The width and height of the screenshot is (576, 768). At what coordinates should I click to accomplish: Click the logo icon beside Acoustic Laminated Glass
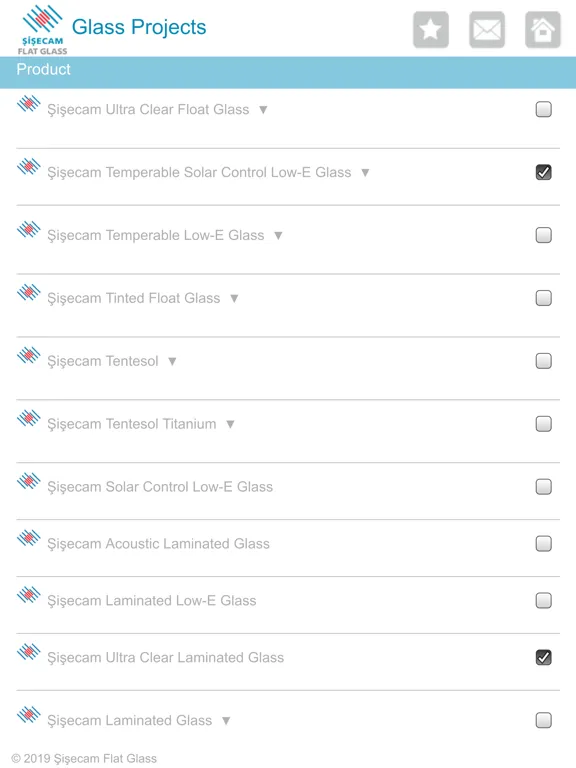click(x=28, y=538)
